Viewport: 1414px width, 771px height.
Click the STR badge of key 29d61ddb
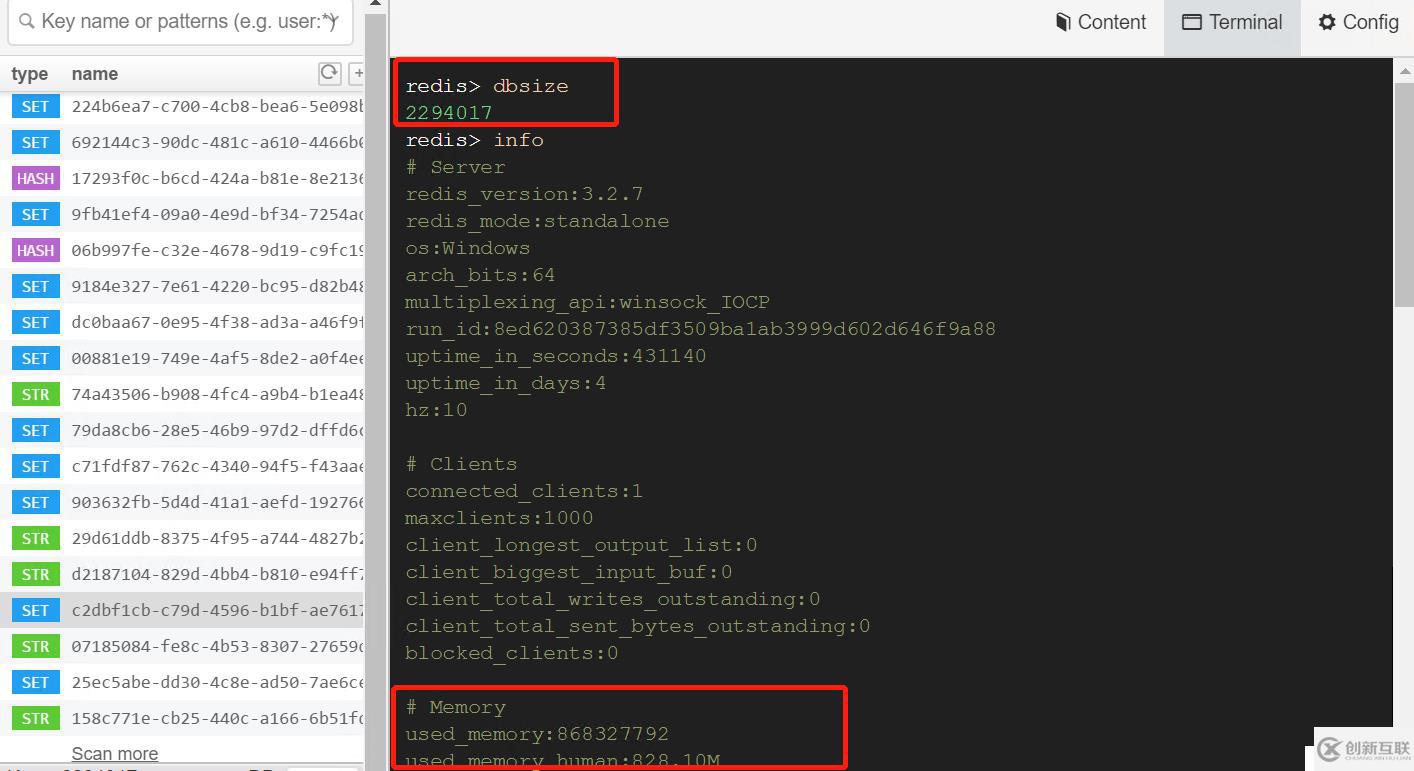36,538
